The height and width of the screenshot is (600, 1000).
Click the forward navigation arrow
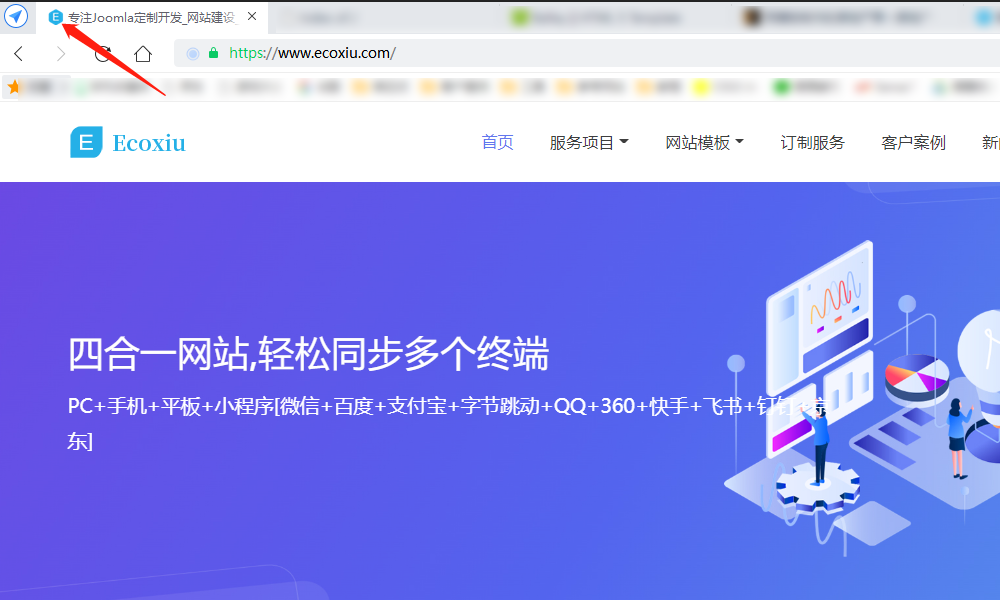(x=61, y=54)
